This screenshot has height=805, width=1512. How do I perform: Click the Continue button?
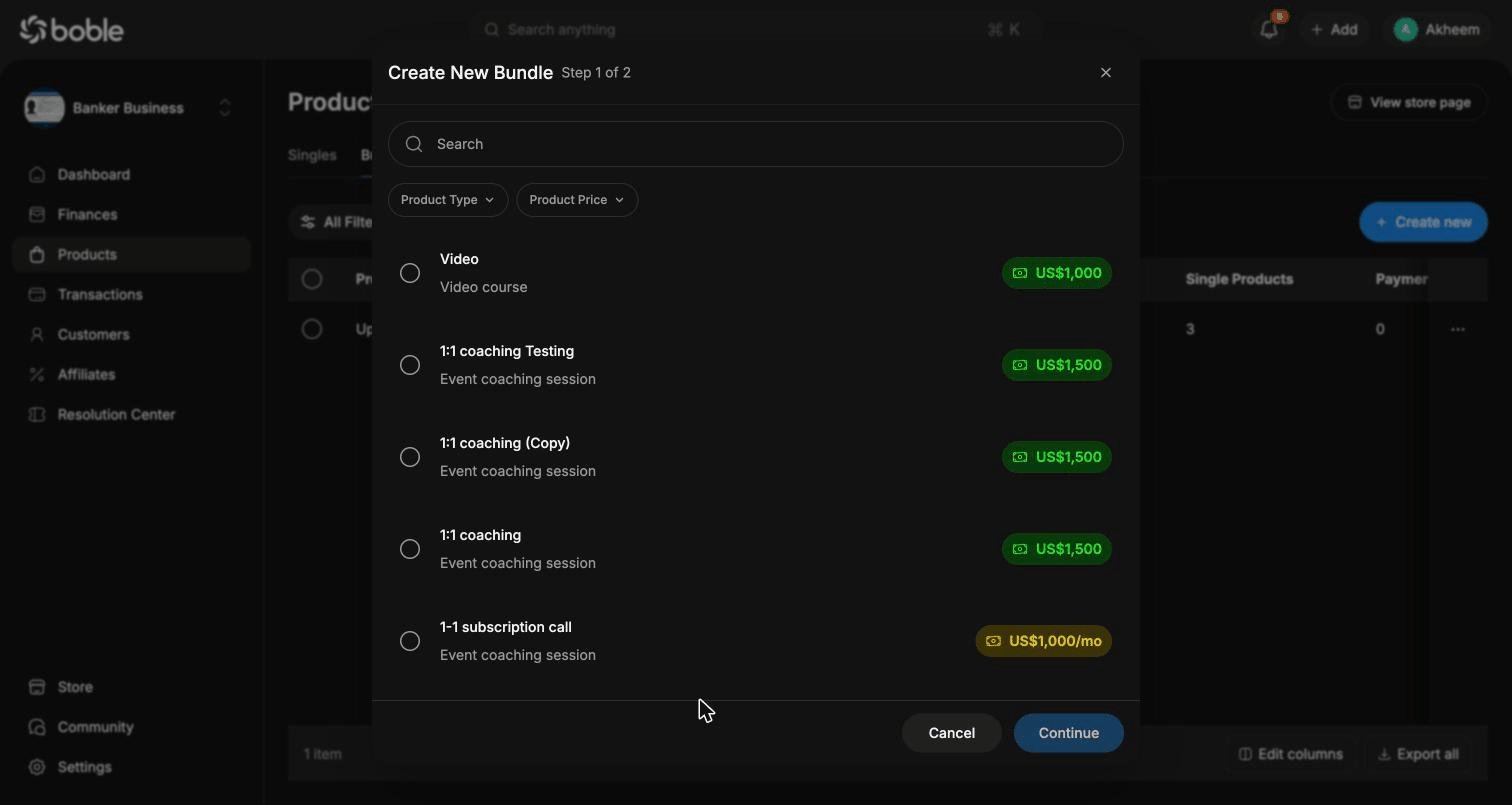pyautogui.click(x=1069, y=733)
